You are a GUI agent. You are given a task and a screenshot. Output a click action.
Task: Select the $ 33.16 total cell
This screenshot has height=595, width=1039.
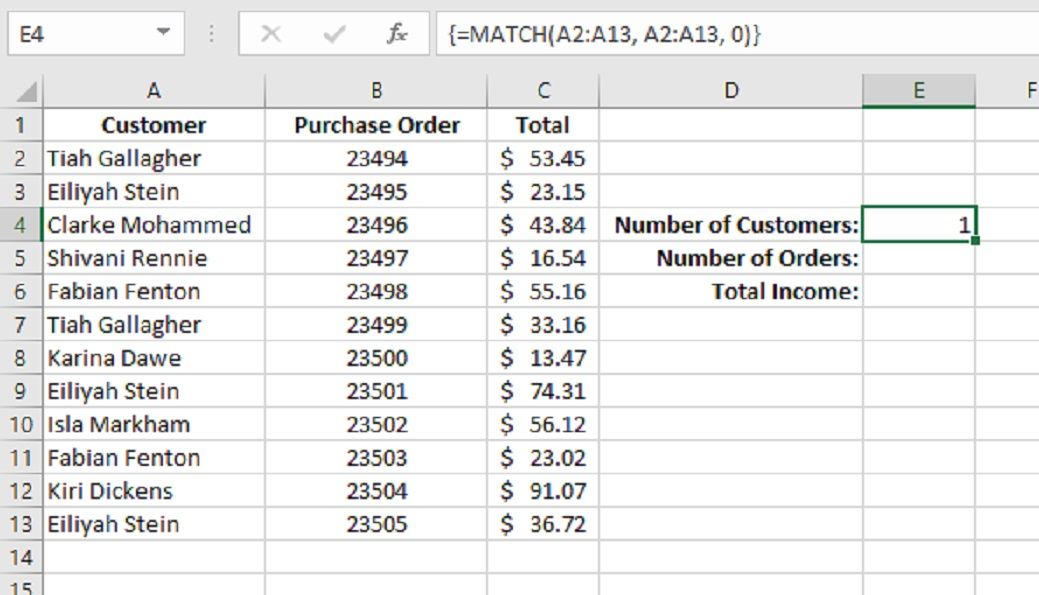(543, 325)
